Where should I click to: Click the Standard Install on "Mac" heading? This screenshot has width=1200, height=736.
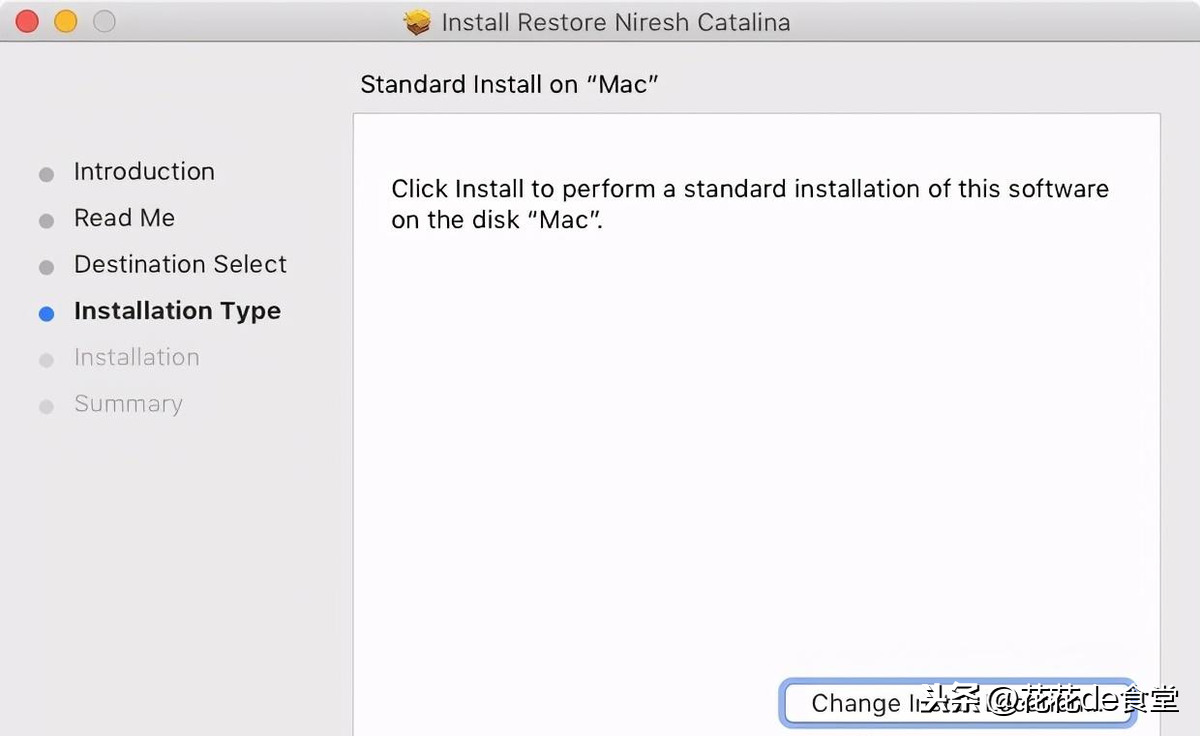509,84
